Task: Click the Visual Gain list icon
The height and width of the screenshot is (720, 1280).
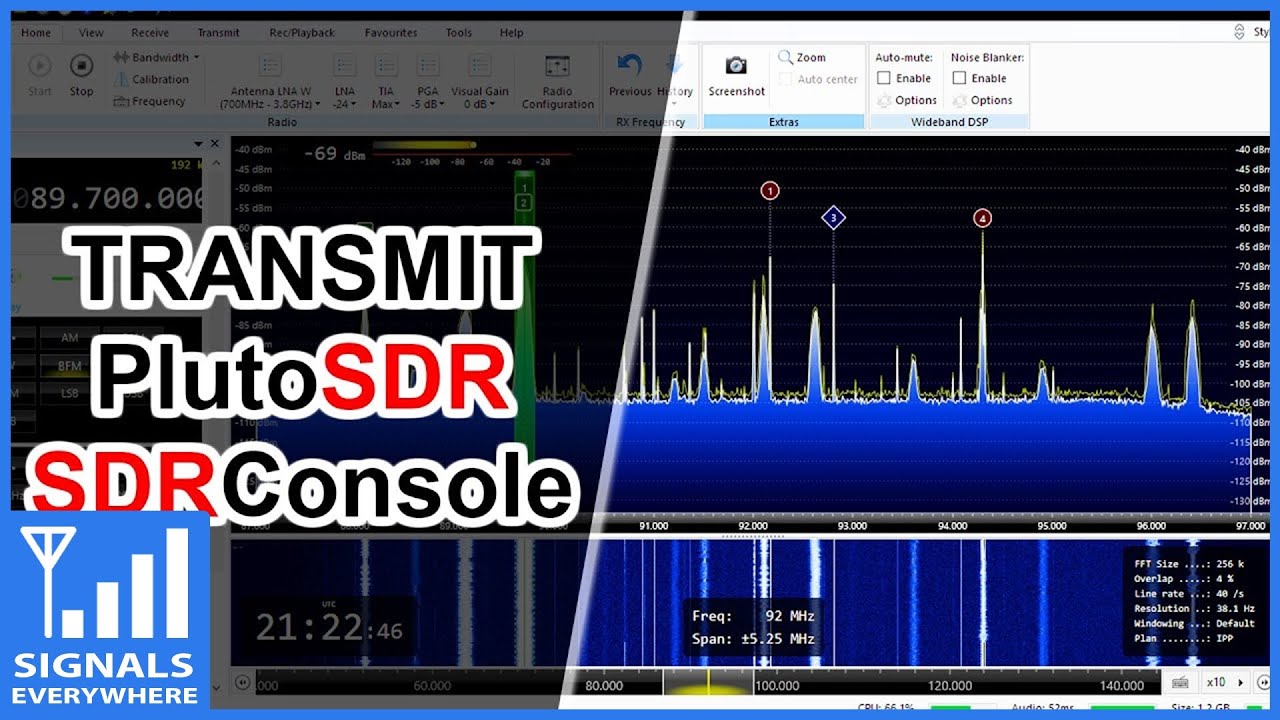Action: [480, 67]
